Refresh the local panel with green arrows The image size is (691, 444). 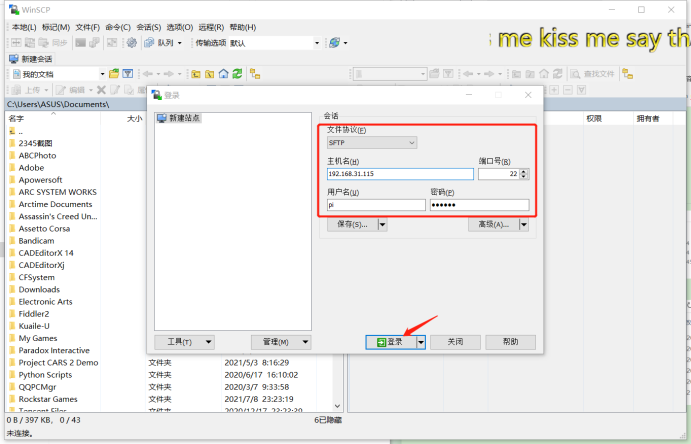pos(237,74)
